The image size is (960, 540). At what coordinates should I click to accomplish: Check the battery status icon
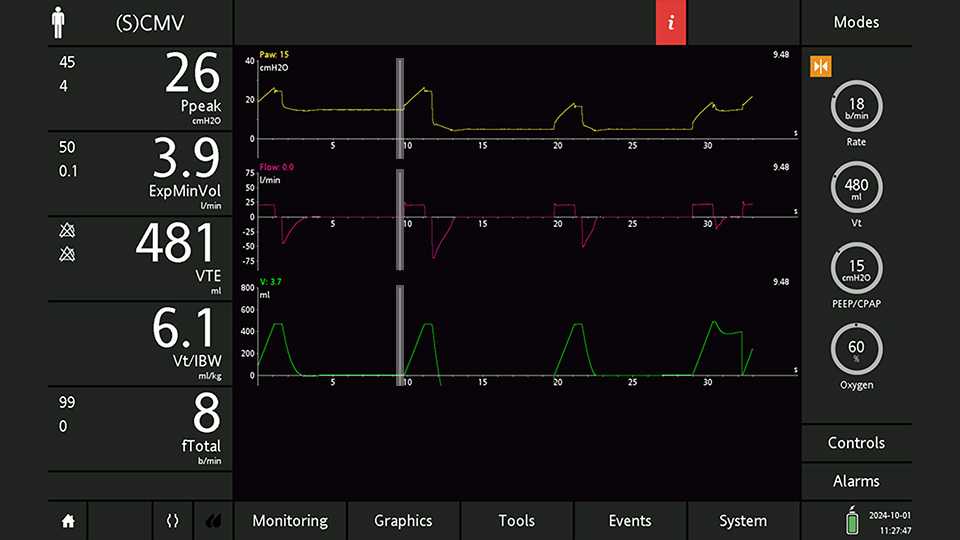tap(852, 520)
